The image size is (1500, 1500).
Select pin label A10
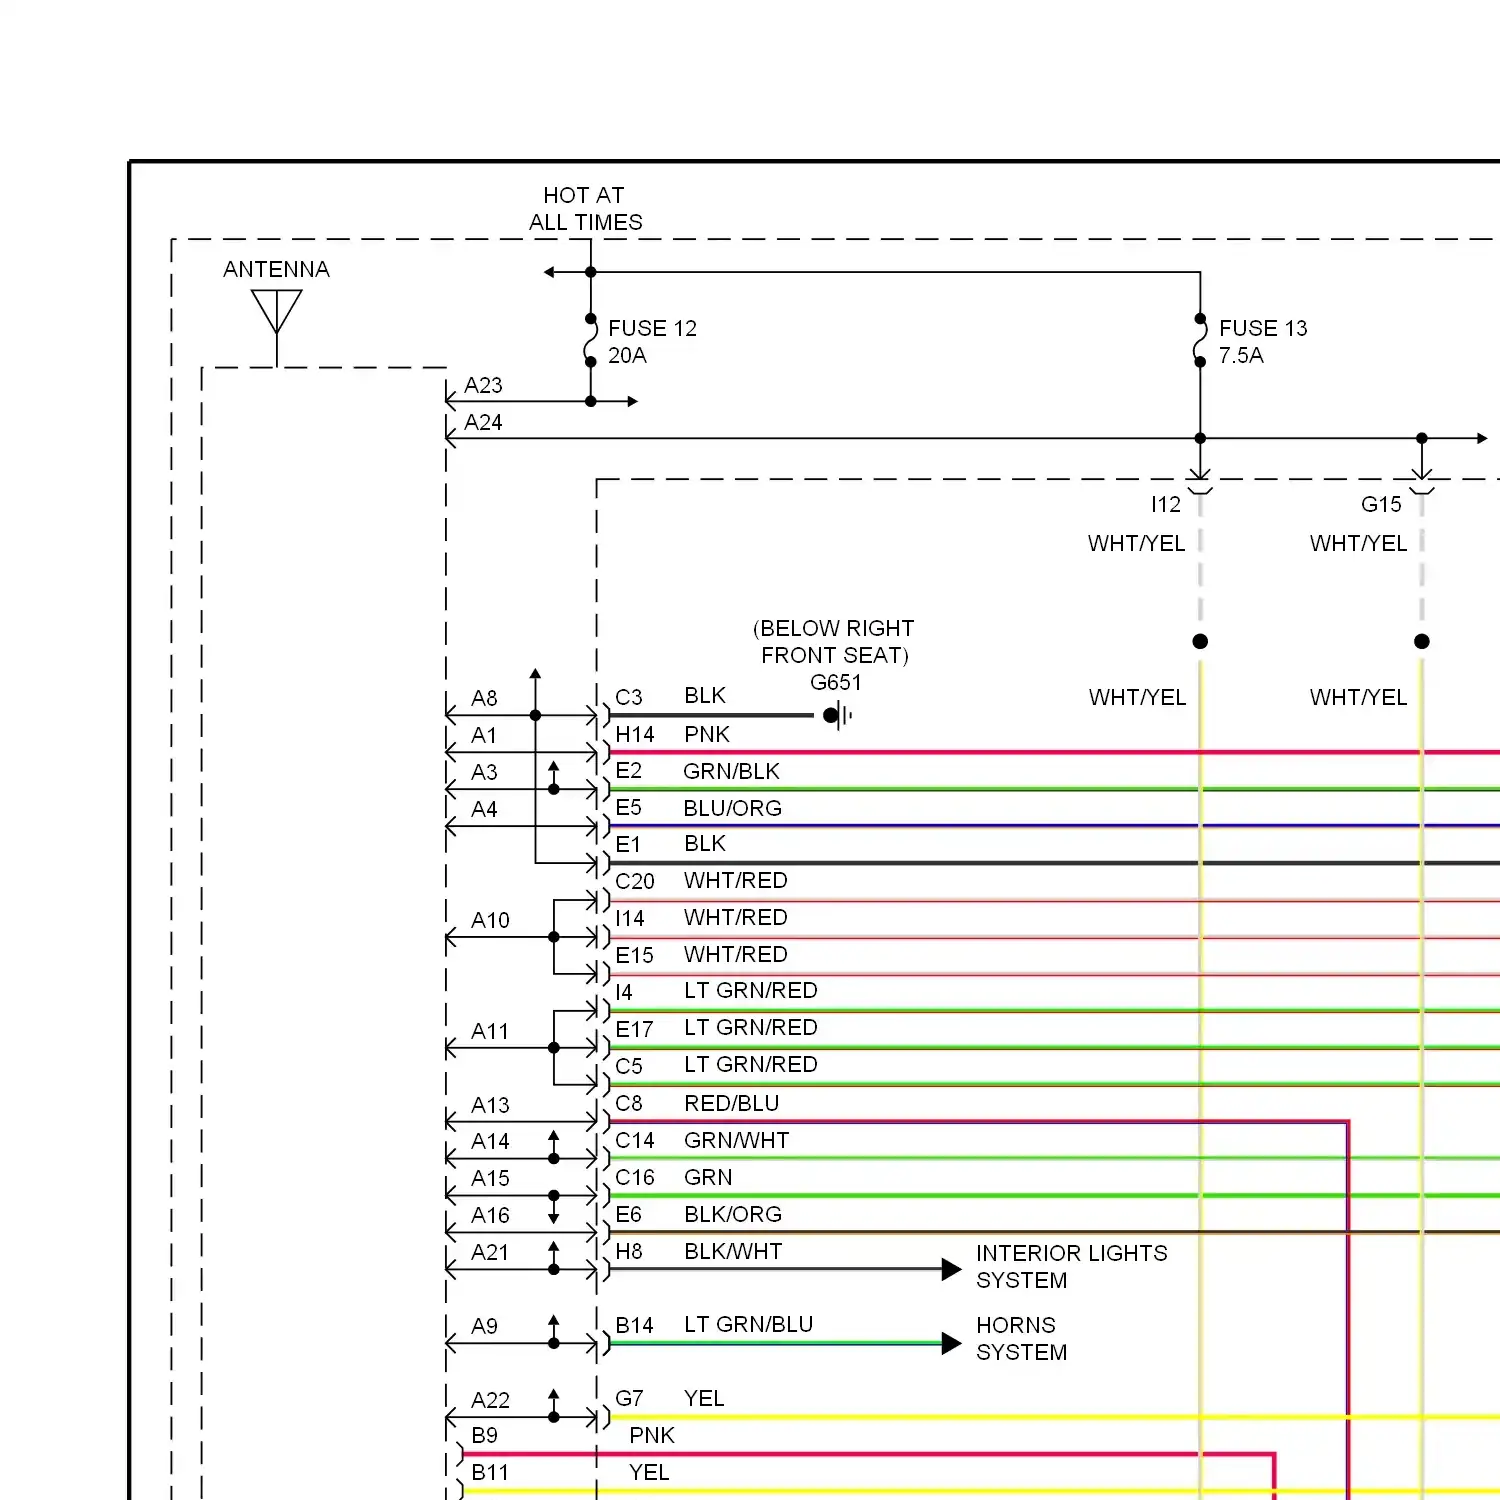(x=490, y=920)
